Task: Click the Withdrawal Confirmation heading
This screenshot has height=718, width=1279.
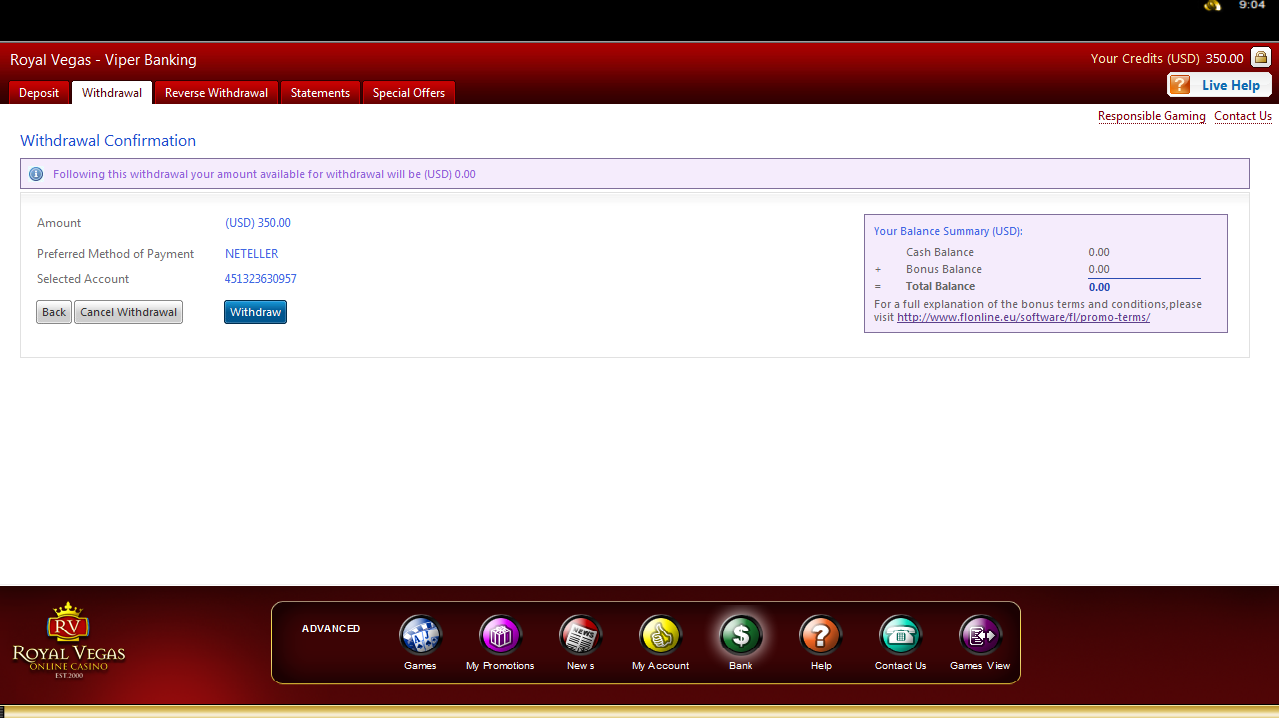Action: coord(108,141)
